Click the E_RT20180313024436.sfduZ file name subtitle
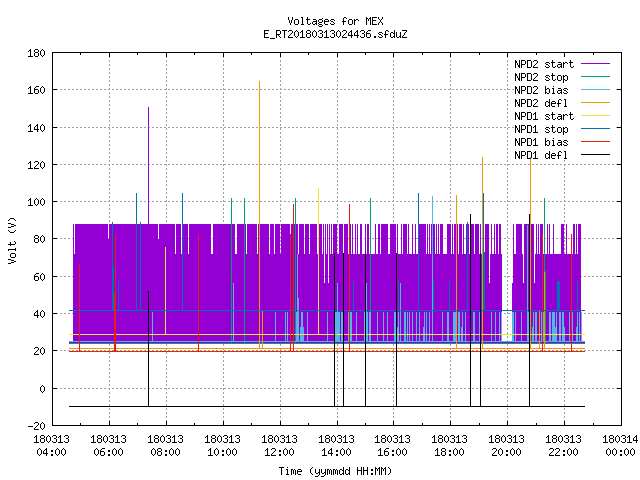Viewport: 640px width, 480px height. [x=335, y=34]
